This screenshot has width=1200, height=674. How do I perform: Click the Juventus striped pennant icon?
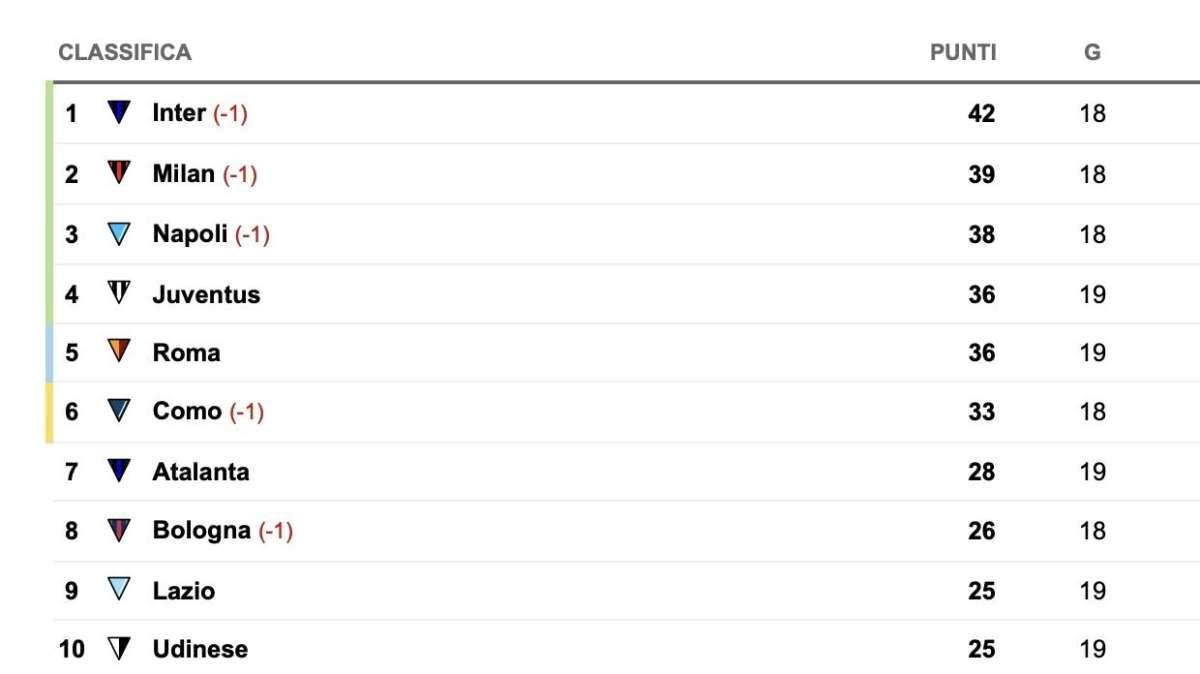pyautogui.click(x=119, y=293)
